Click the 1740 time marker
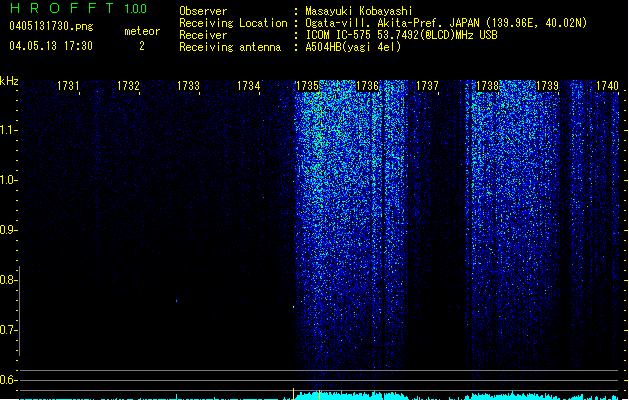629x400 pixels. coord(607,86)
